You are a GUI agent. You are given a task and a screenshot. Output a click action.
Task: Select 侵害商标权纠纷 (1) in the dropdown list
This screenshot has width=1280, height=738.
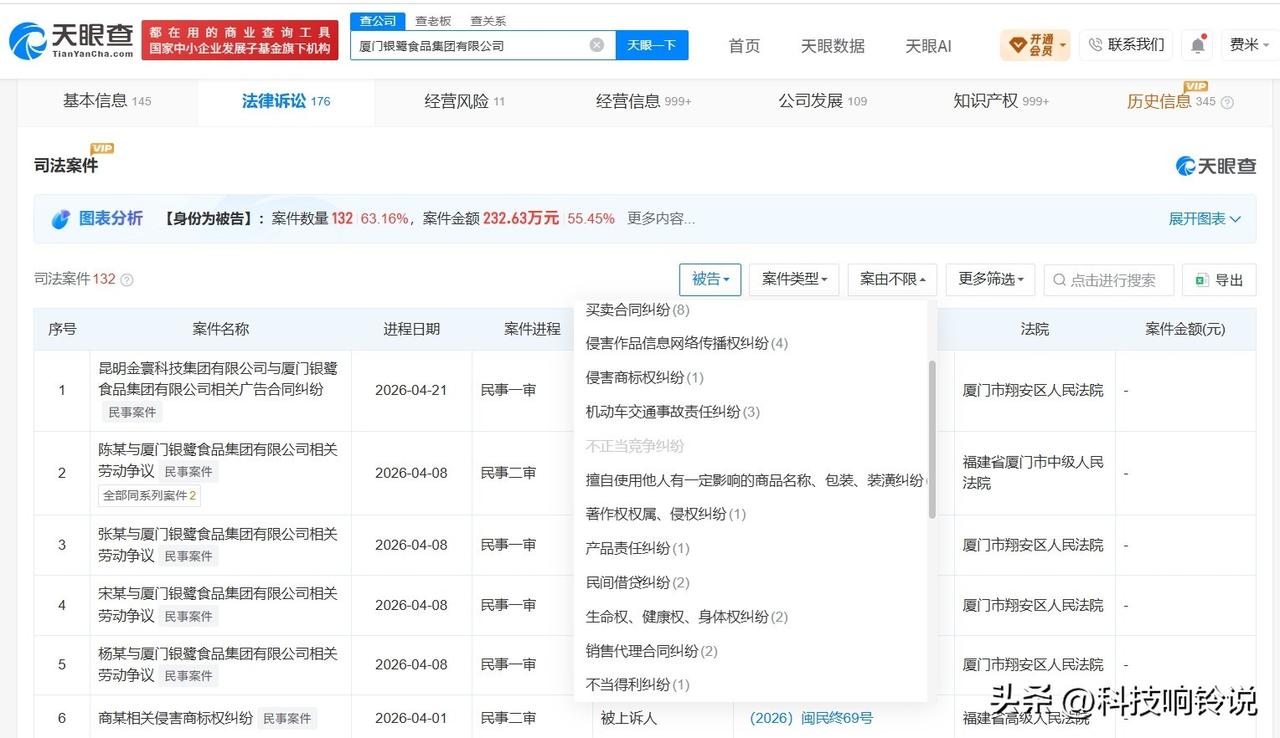[645, 377]
